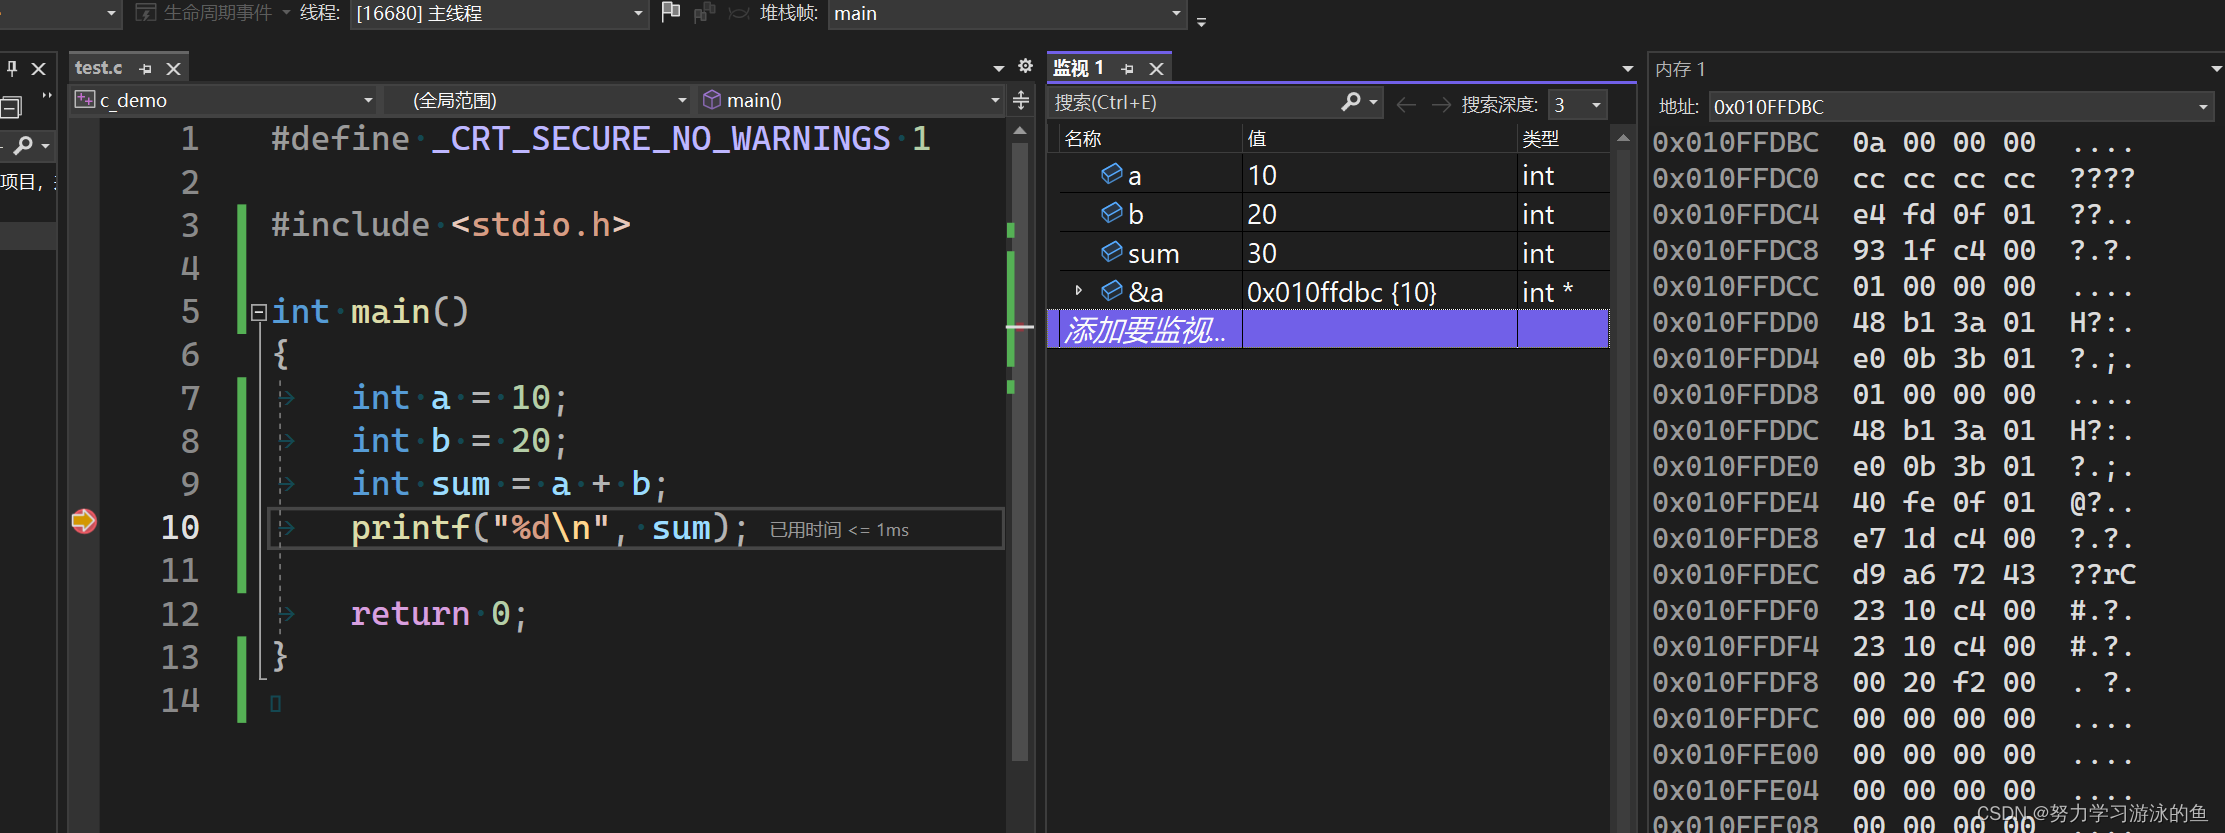Open the left panel search dropdown arrow

coord(45,146)
